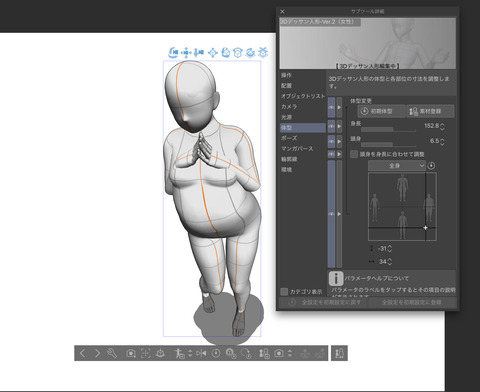Image resolution: width=480 pixels, height=392 pixels.
Task: Select the camera dolly forward/back manipulator icon
Action: (199, 52)
